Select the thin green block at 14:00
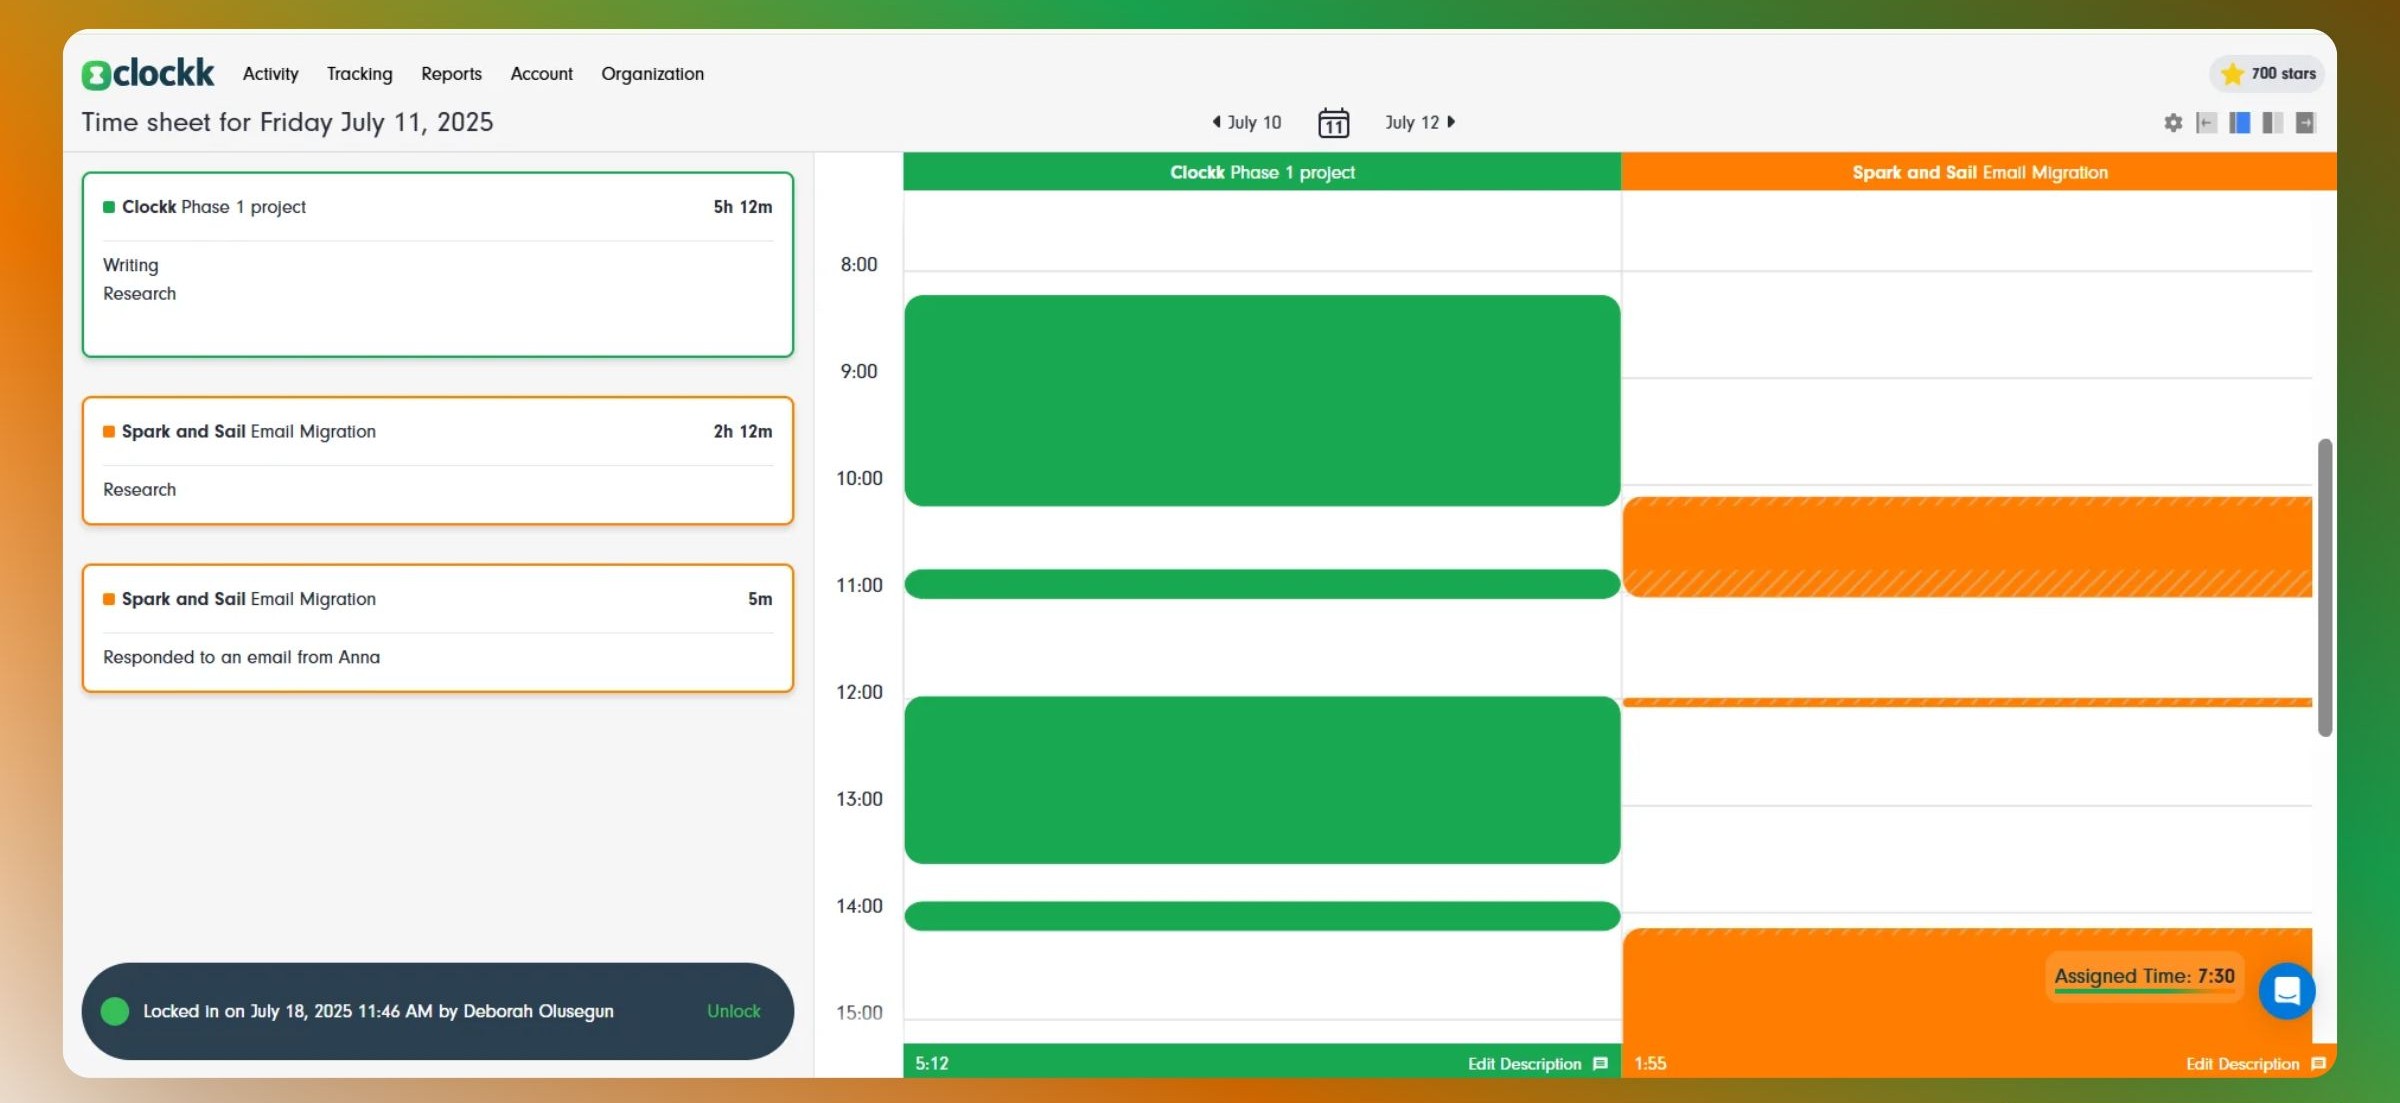Viewport: 2400px width, 1103px height. (1262, 916)
